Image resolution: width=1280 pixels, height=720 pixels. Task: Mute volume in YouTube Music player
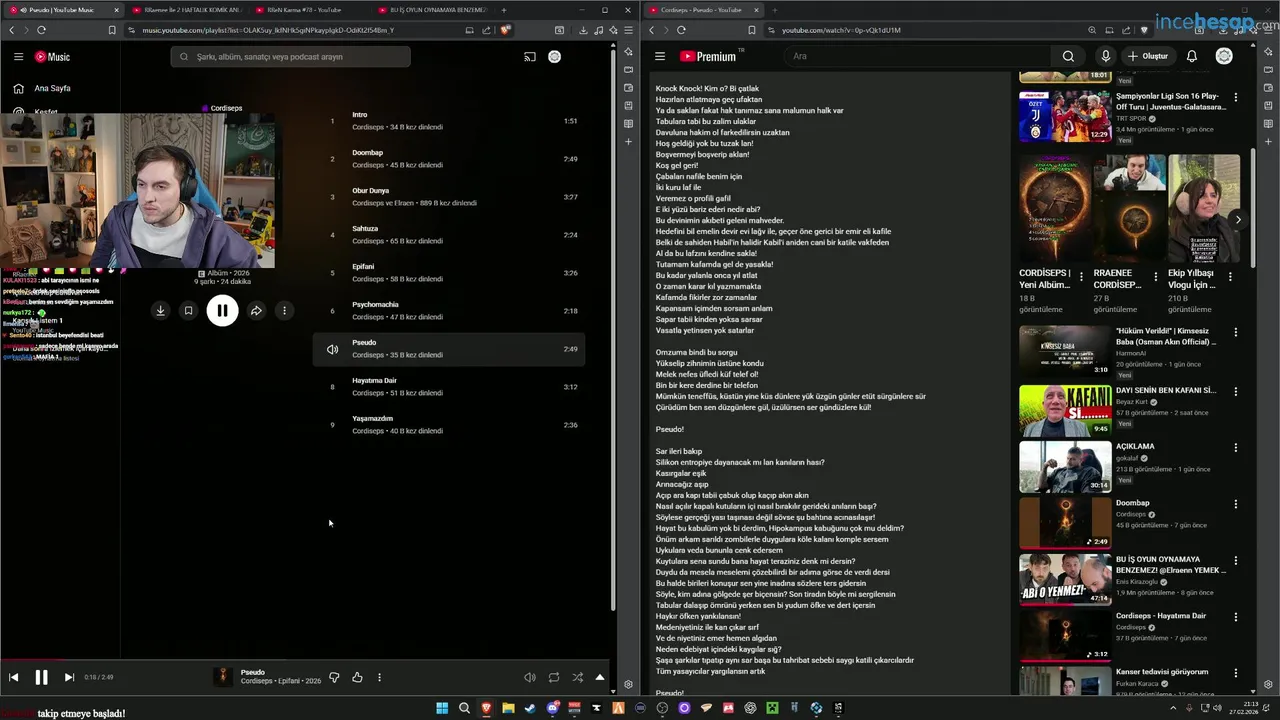530,677
